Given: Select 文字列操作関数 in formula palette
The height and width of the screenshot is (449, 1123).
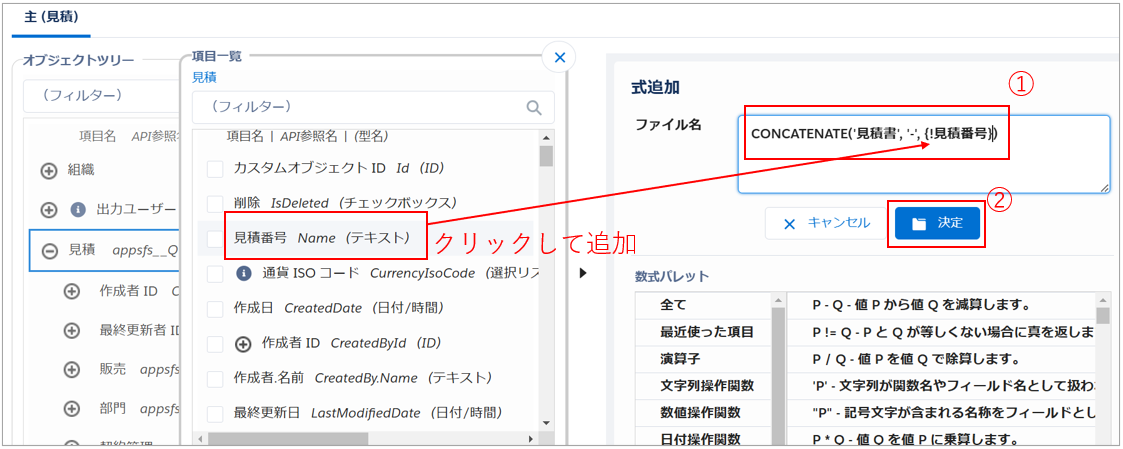Looking at the screenshot, I should (x=700, y=385).
